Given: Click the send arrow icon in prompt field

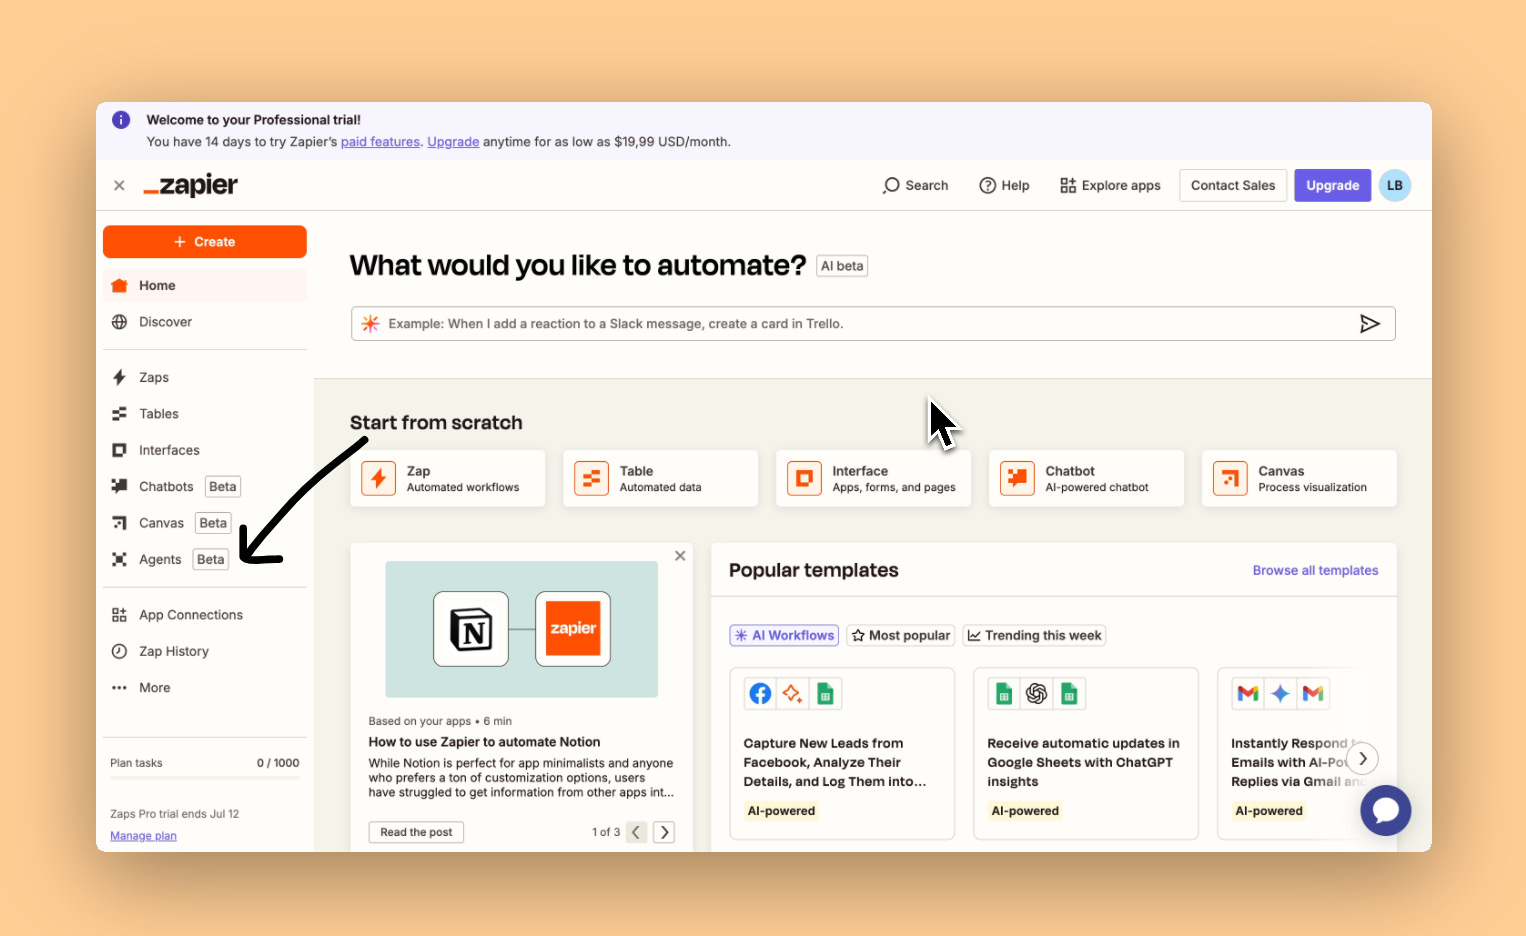Looking at the screenshot, I should tap(1370, 324).
